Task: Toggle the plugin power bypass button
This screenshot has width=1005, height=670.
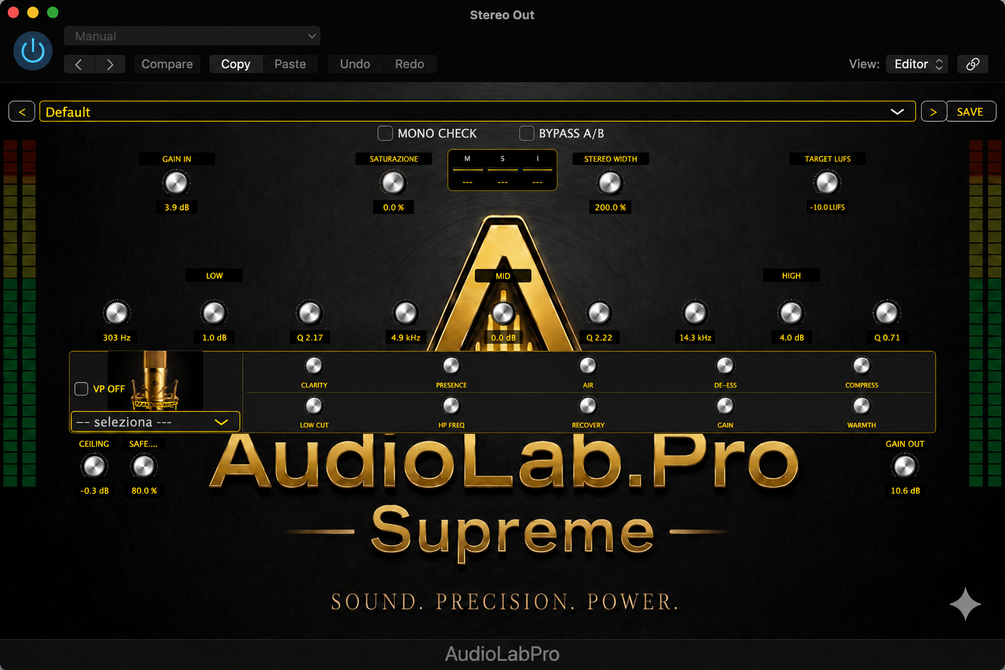Action: point(33,51)
